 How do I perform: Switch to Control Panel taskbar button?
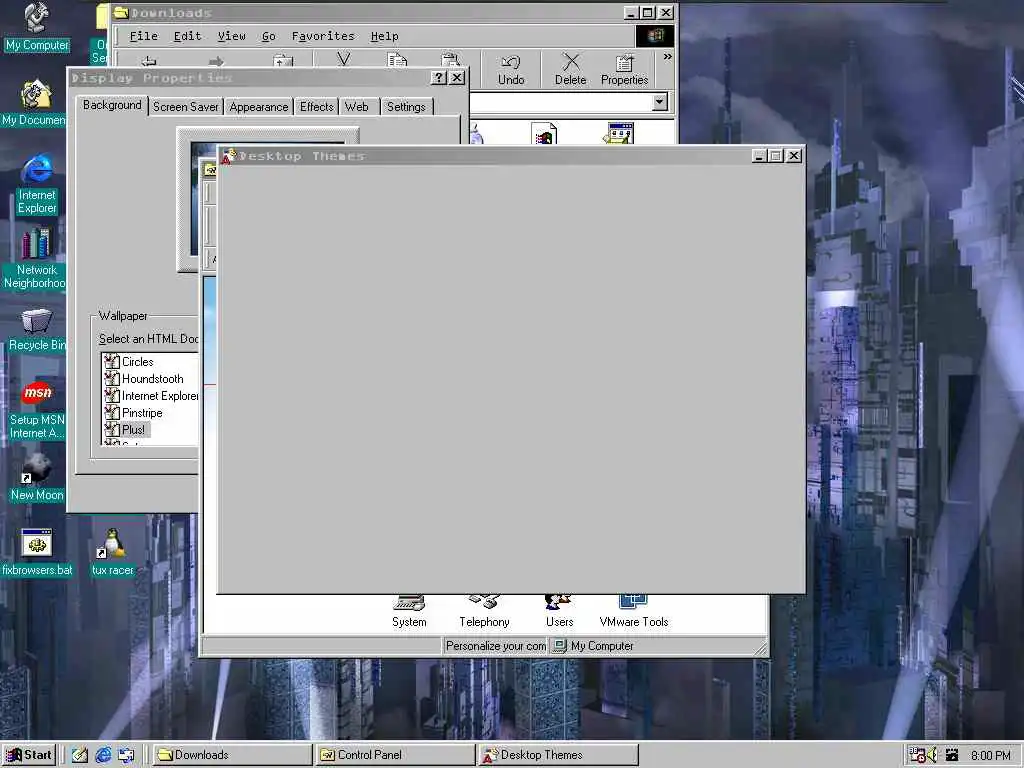[395, 755]
